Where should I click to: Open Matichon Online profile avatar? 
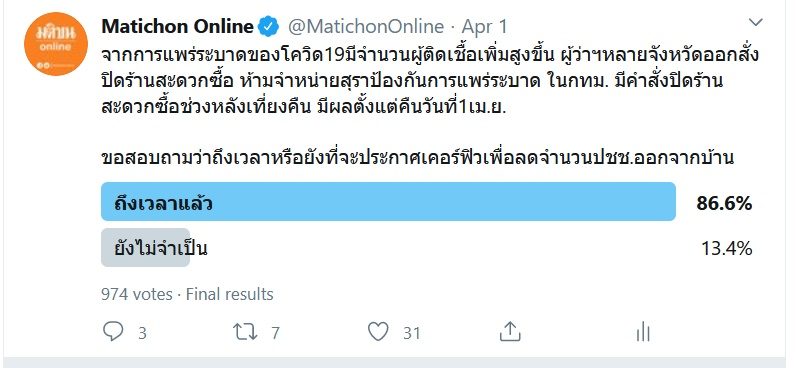tap(55, 44)
